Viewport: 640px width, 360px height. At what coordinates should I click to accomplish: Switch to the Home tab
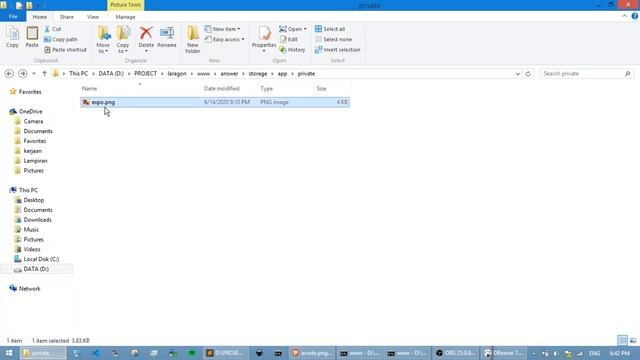point(40,17)
